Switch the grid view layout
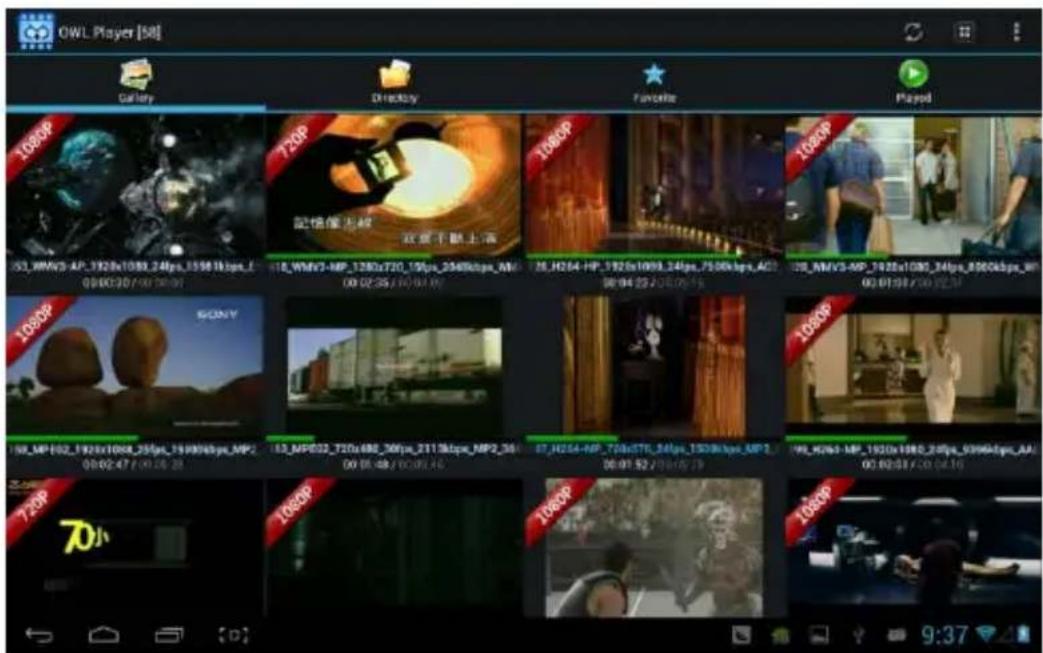Screen dimensions: 1043x653 (964, 32)
